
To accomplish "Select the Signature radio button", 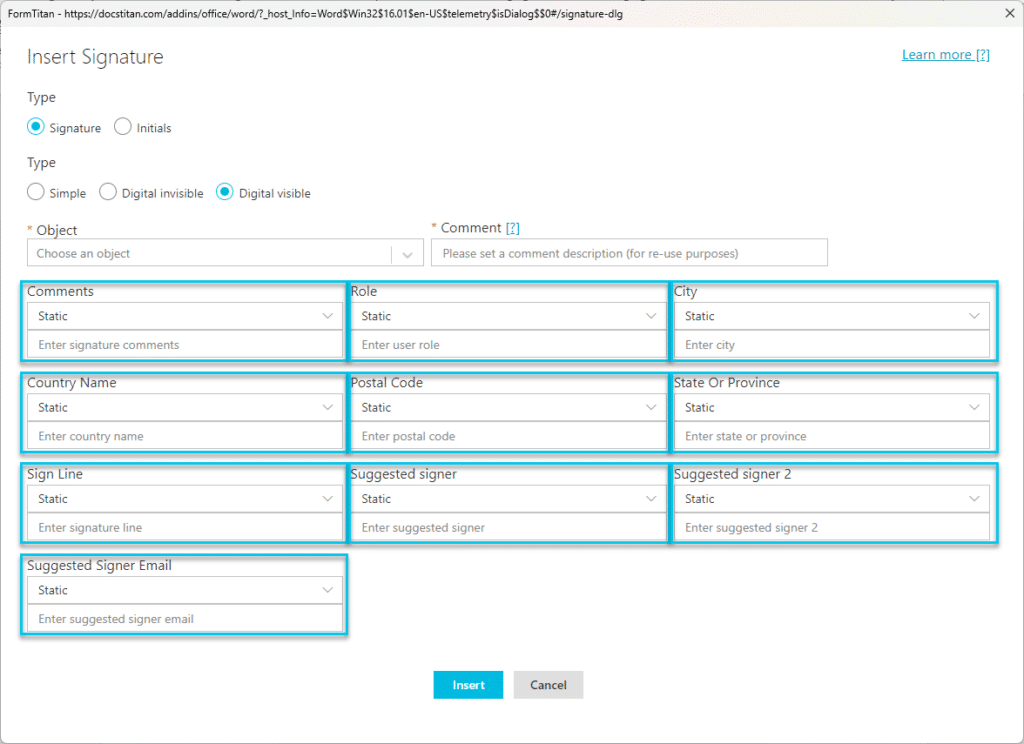I will pyautogui.click(x=36, y=127).
